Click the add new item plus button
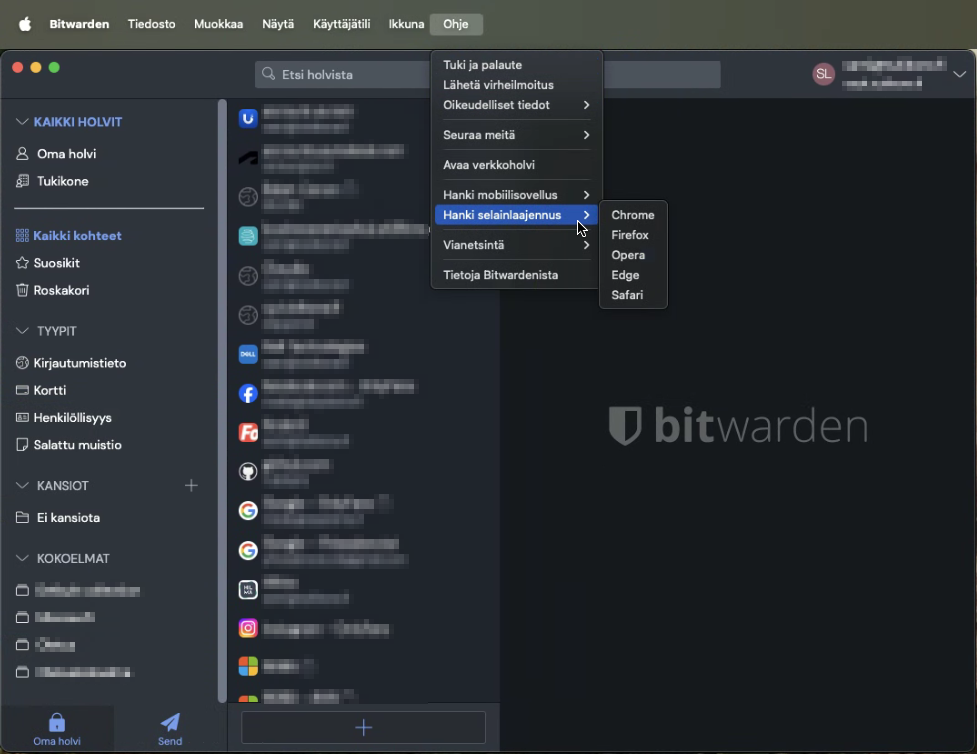977x754 pixels. [363, 727]
